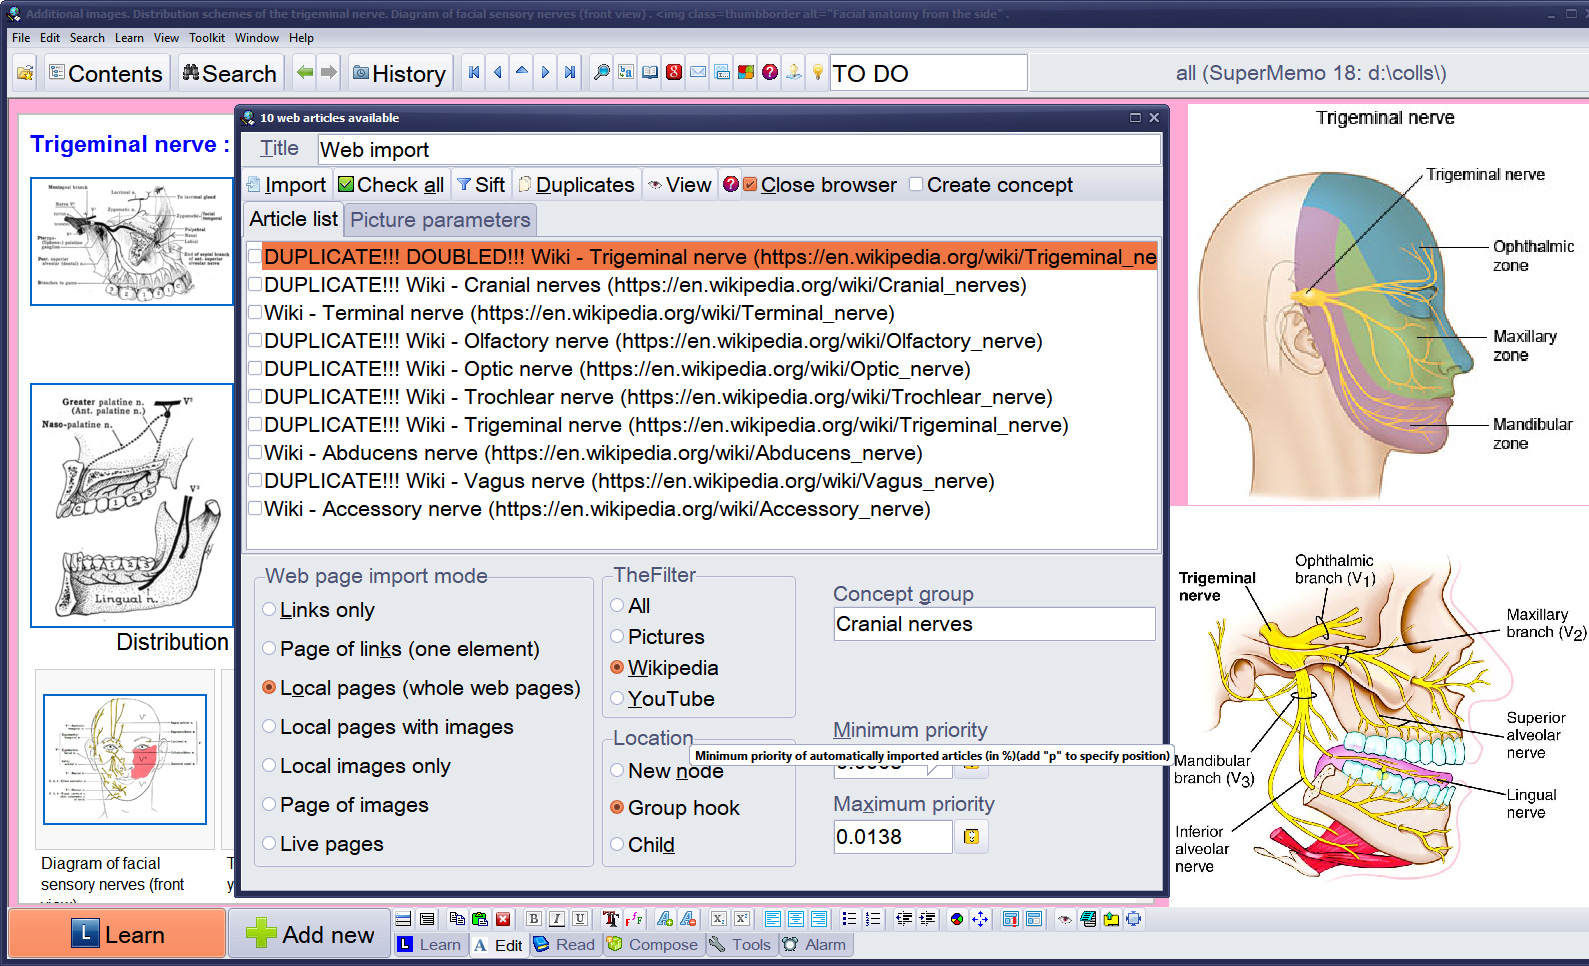1589x966 pixels.
Task: Click the Italic formatting icon
Action: click(557, 919)
